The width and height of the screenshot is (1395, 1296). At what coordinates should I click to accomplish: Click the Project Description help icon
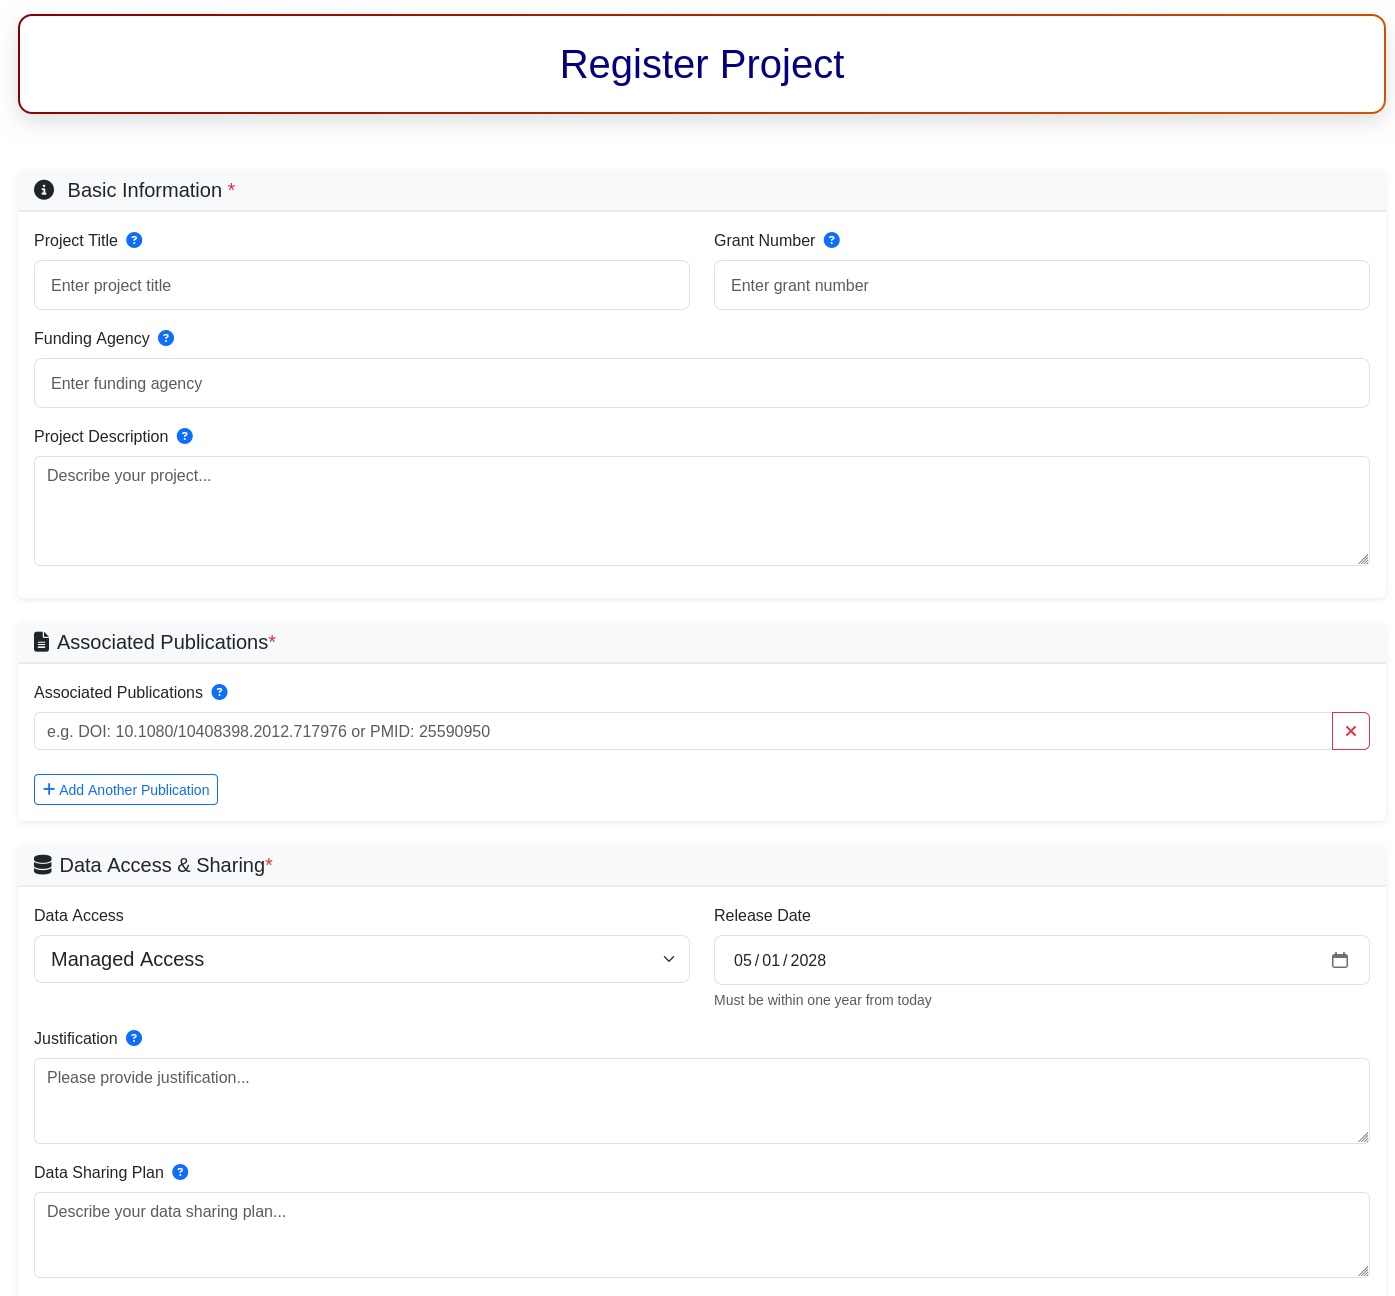pyautogui.click(x=184, y=436)
